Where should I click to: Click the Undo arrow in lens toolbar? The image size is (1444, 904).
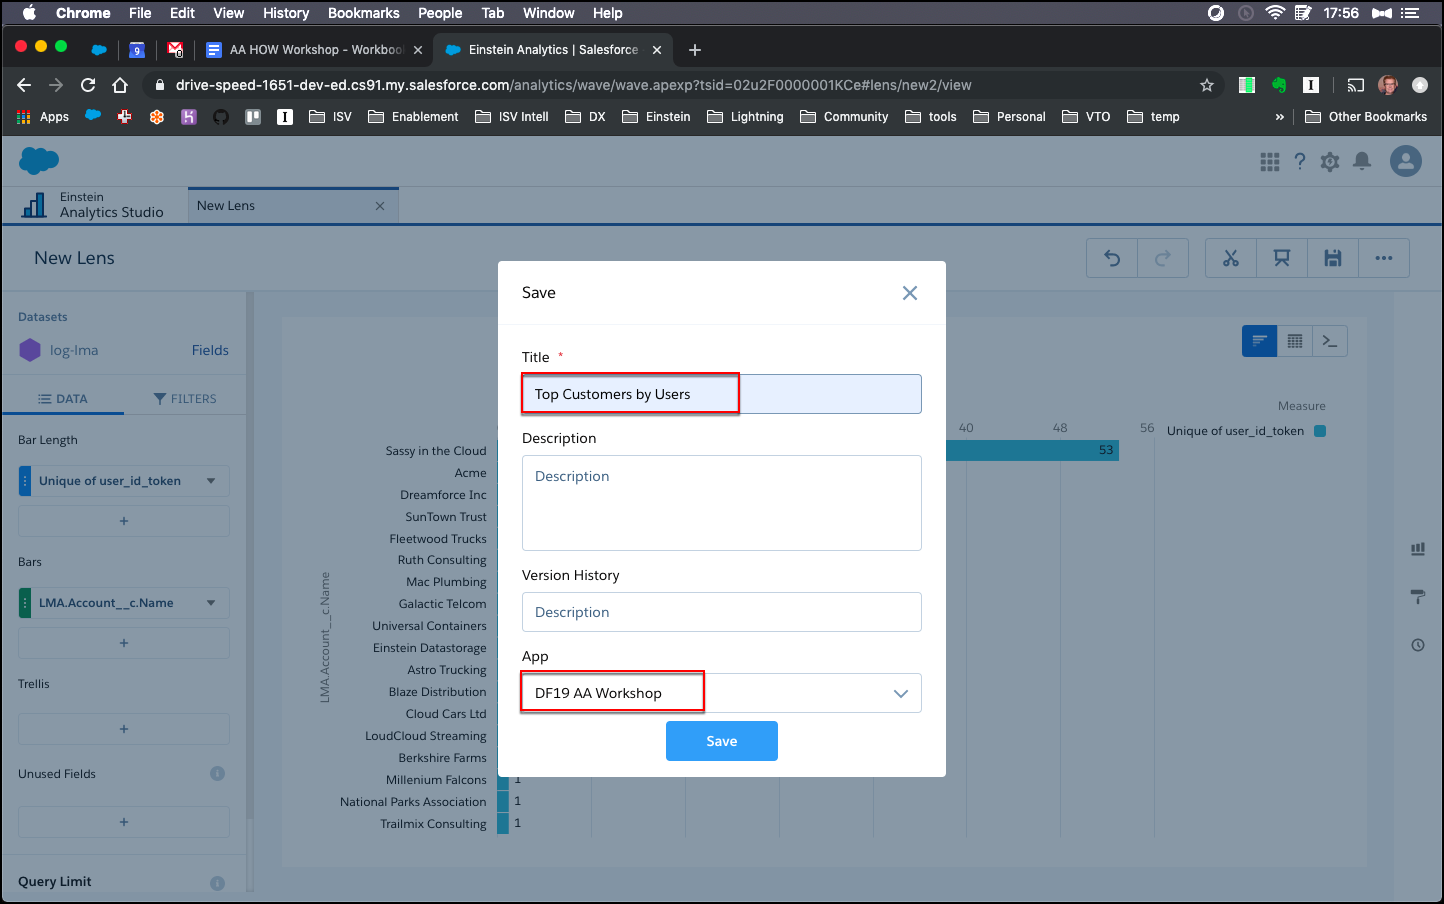(x=1112, y=258)
